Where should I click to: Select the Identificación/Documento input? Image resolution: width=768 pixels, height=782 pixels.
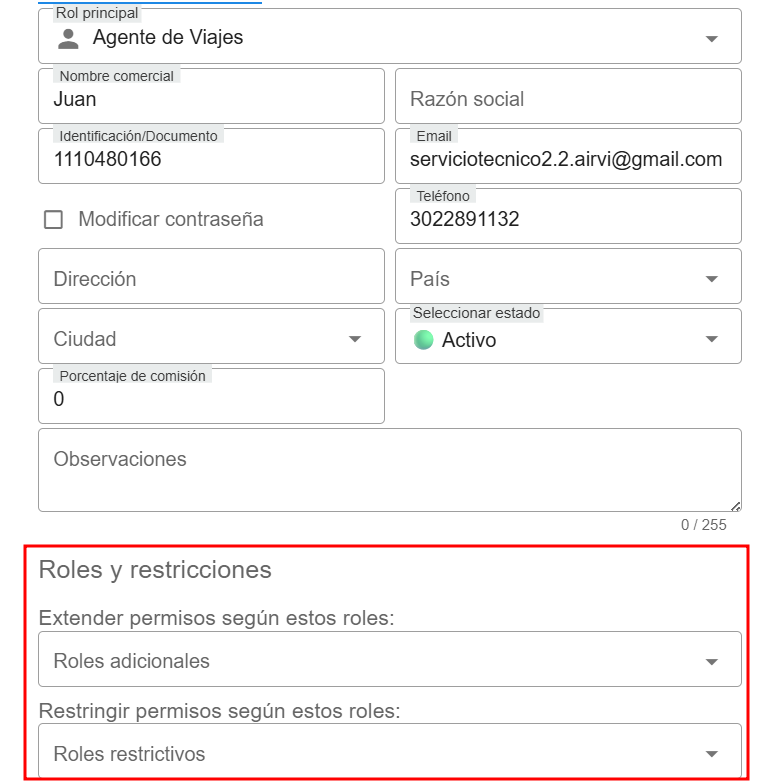[x=210, y=160]
